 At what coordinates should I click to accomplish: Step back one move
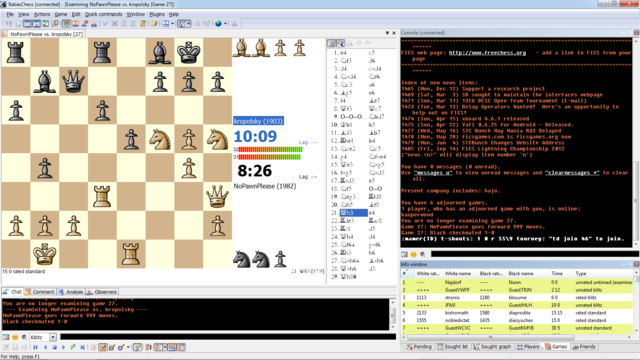[45, 347]
